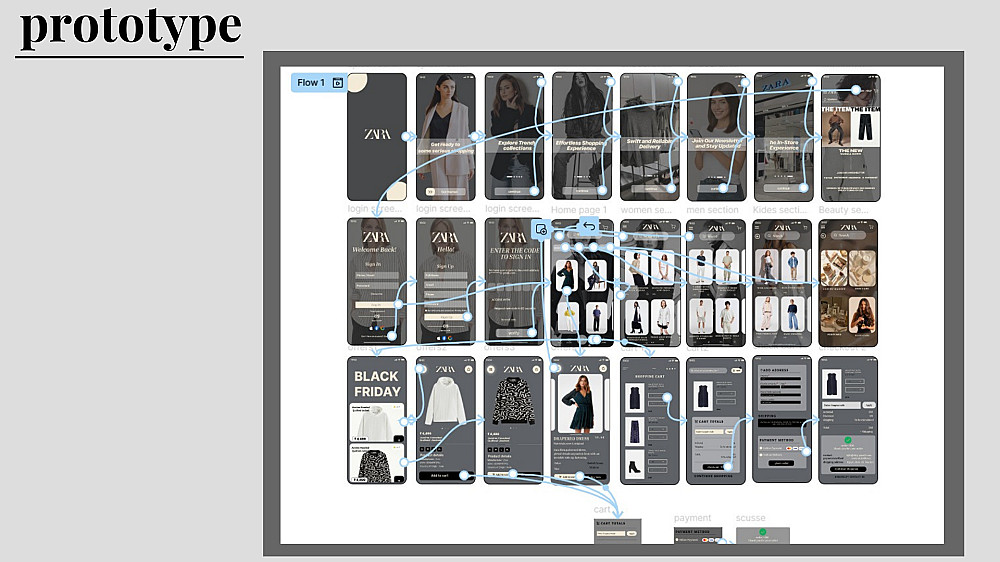Screen dimensions: 1000x562
Task: Click the blue interaction icon above the home page frame
Action: [x=541, y=230]
